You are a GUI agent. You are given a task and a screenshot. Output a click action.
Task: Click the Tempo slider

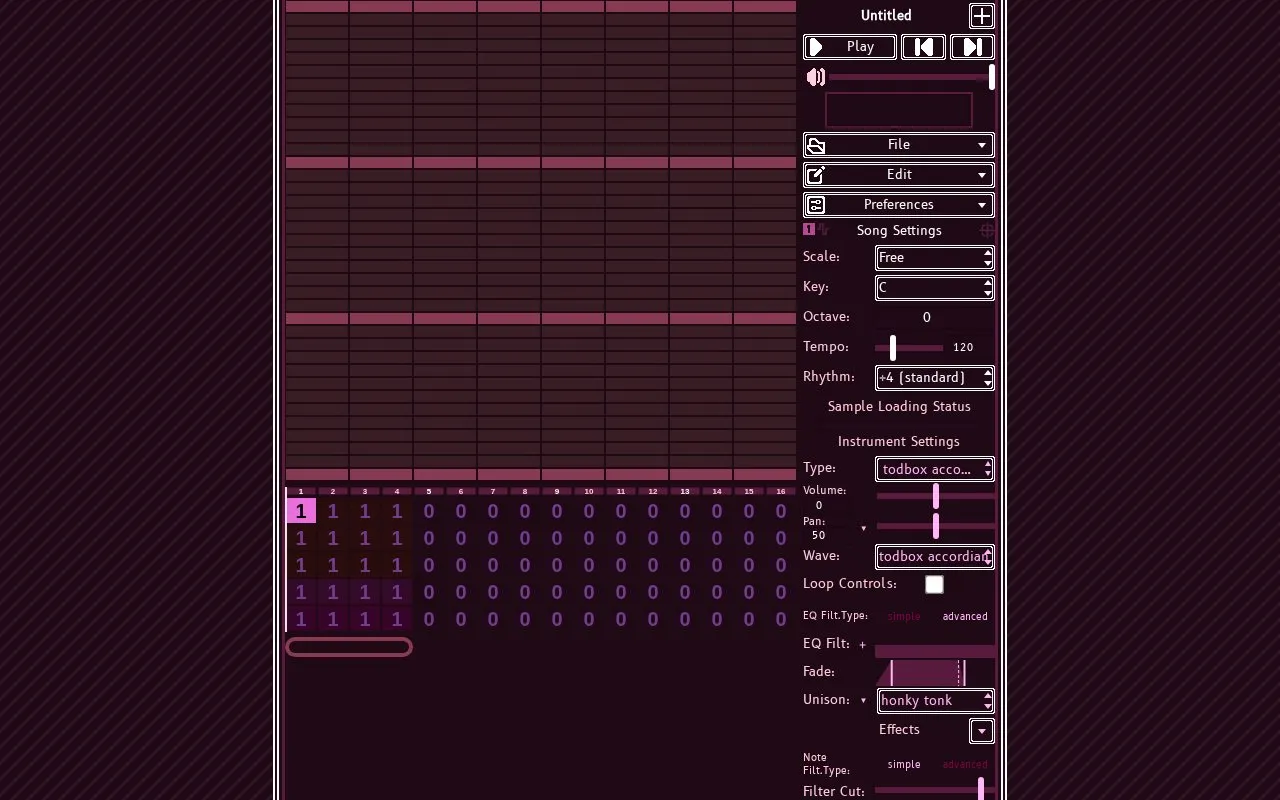point(909,347)
